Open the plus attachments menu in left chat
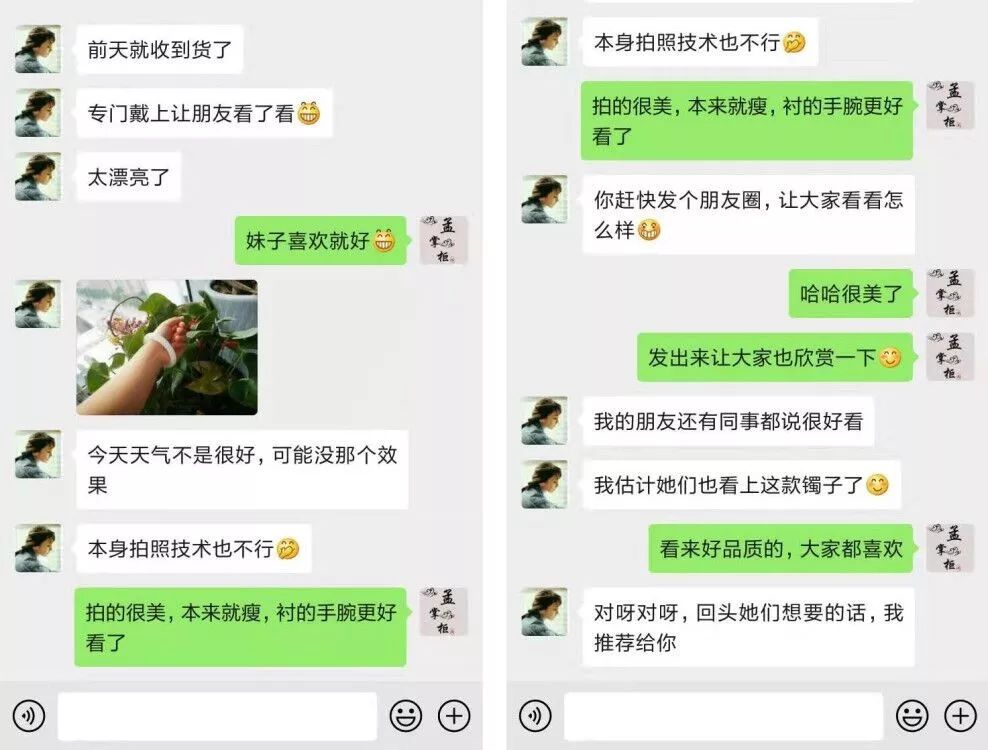The image size is (988, 750). tap(454, 716)
